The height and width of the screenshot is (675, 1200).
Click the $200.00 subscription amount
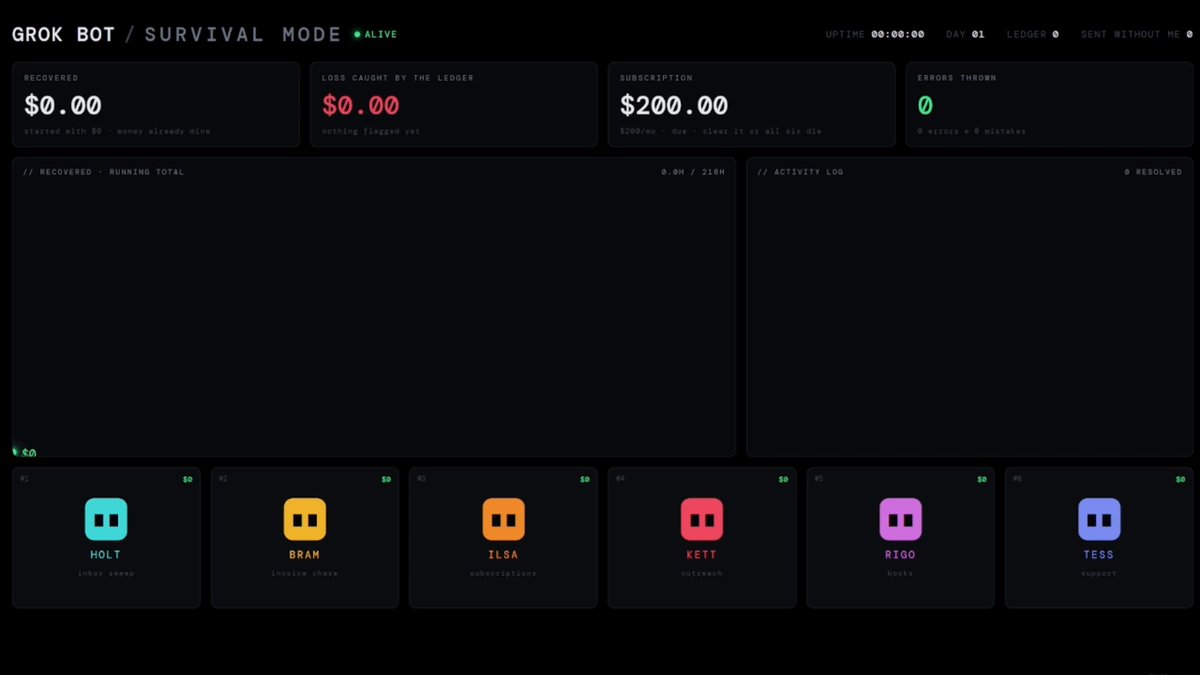(674, 105)
